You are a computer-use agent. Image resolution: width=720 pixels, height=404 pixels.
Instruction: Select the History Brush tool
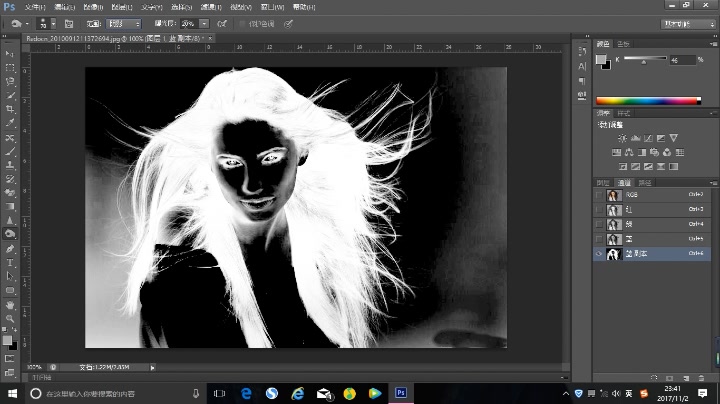[x=10, y=179]
